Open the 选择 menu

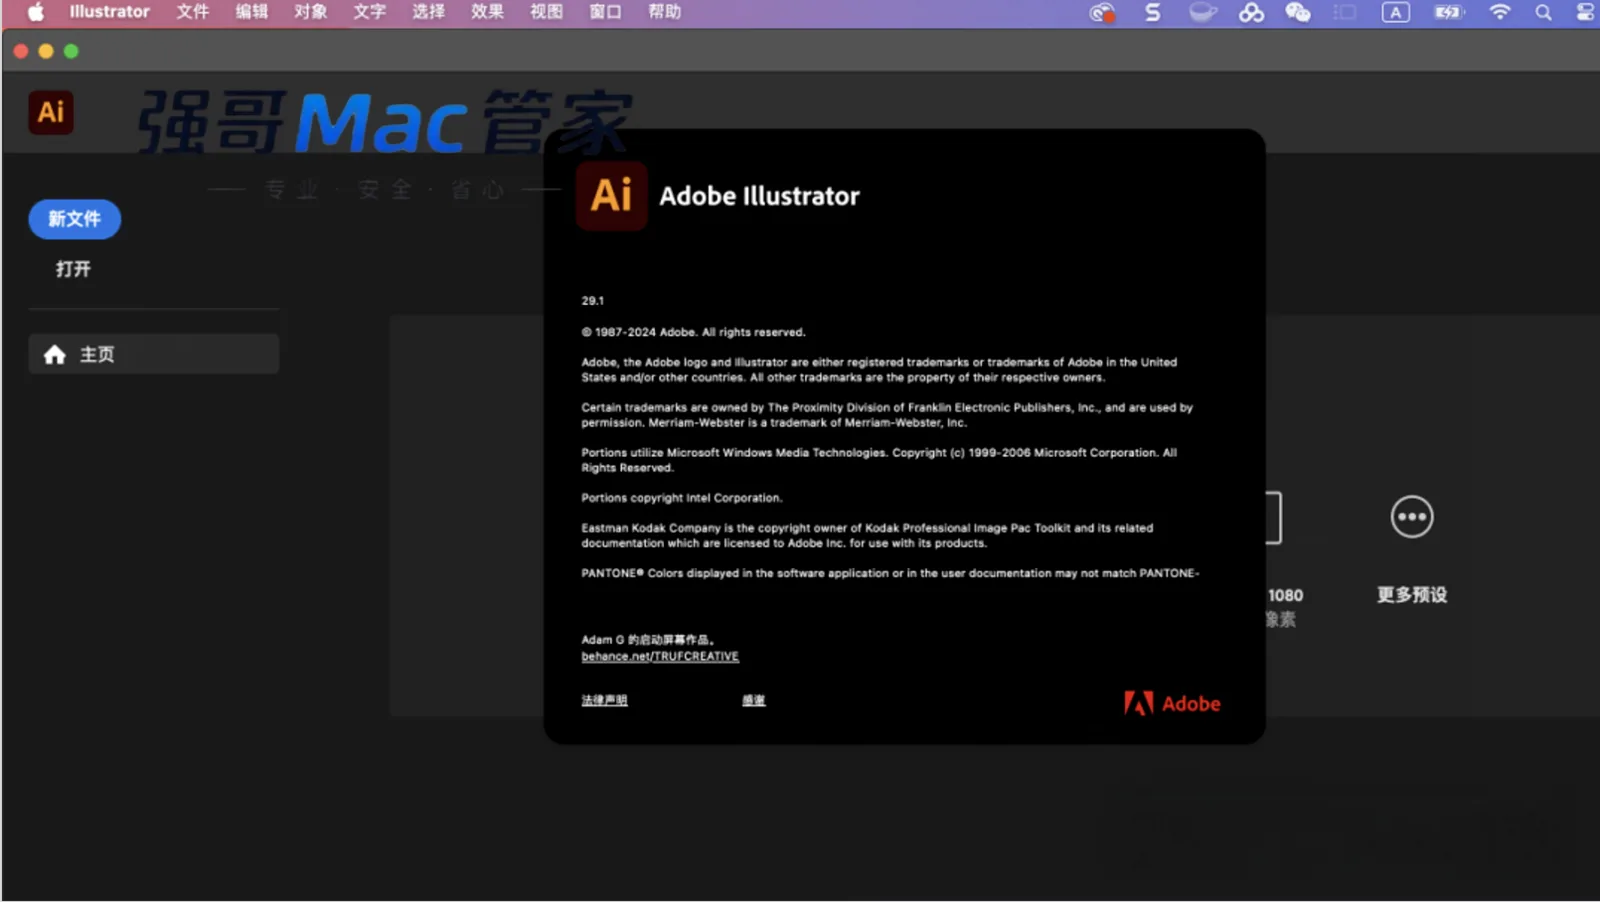[428, 12]
